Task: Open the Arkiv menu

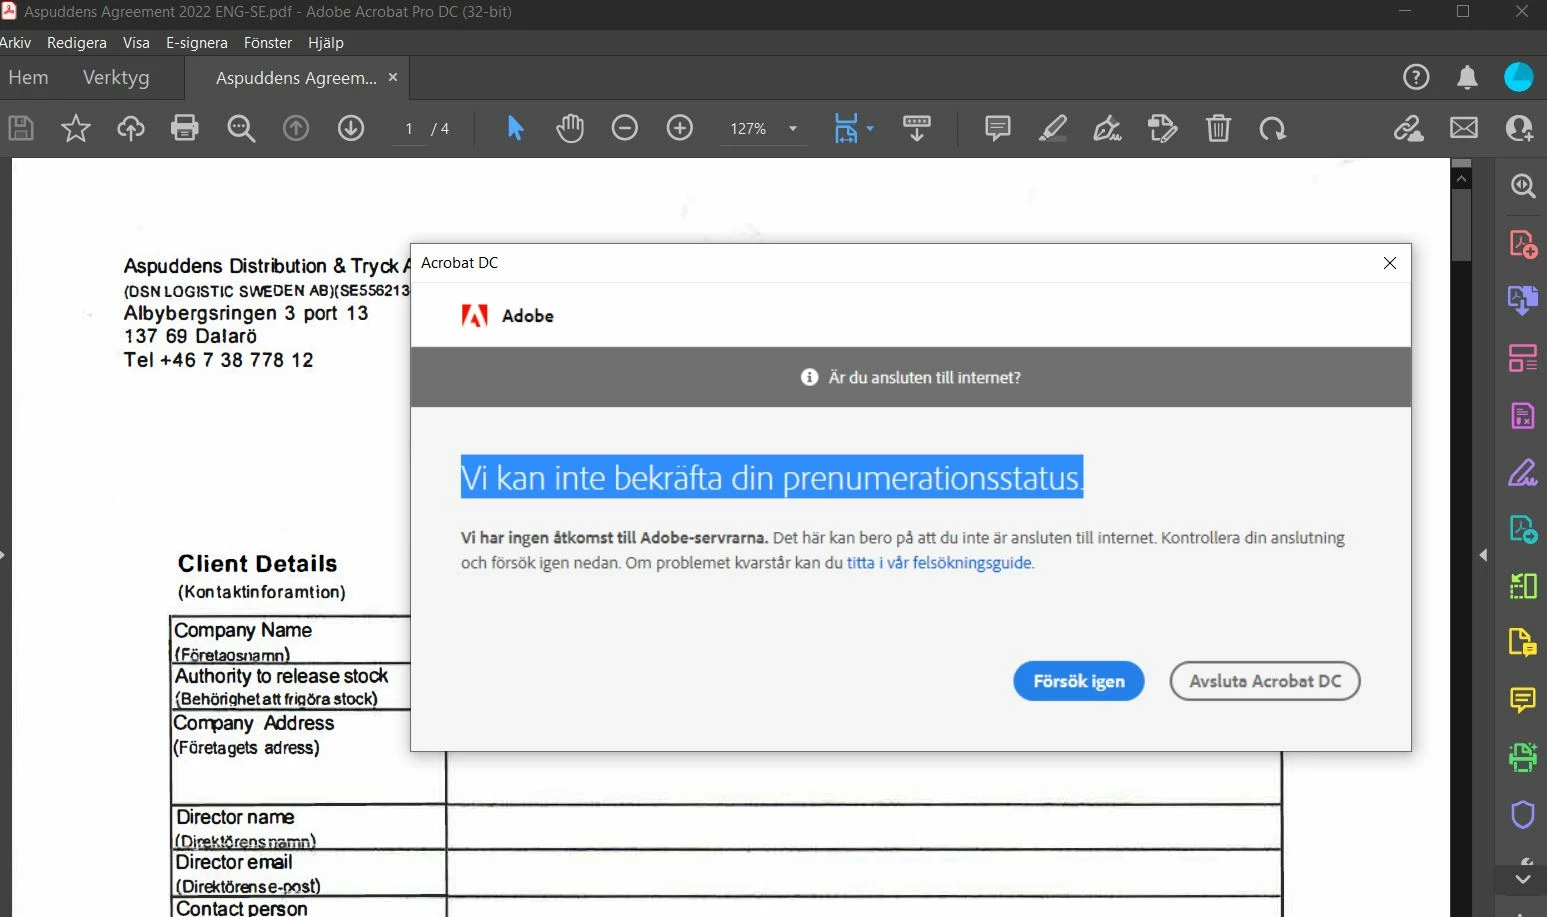Action: (15, 43)
